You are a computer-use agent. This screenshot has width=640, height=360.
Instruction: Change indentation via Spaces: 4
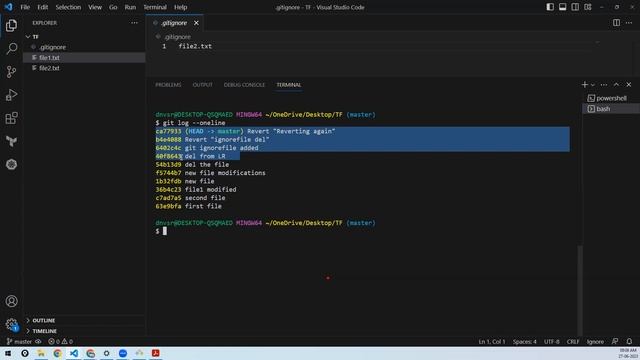tap(524, 341)
